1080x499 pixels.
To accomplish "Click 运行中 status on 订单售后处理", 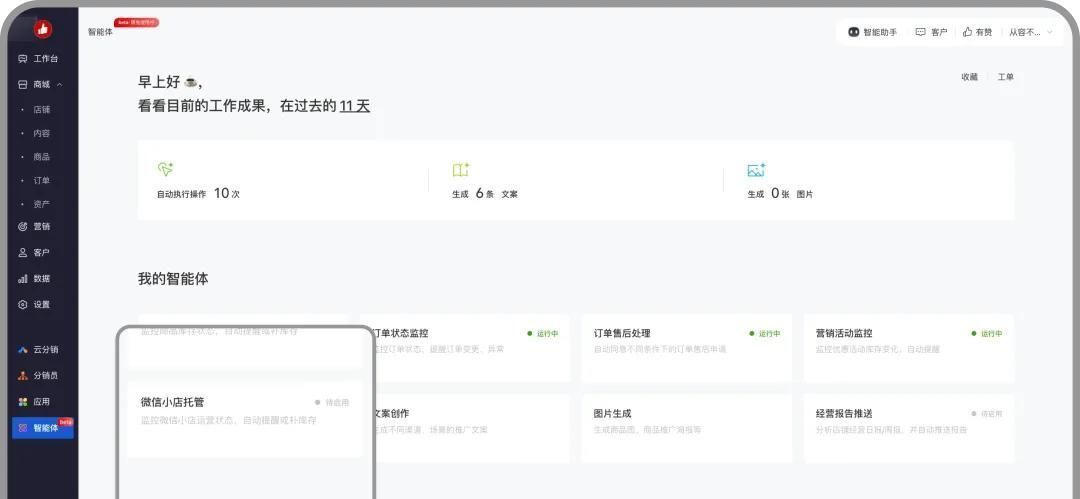I will [x=765, y=334].
